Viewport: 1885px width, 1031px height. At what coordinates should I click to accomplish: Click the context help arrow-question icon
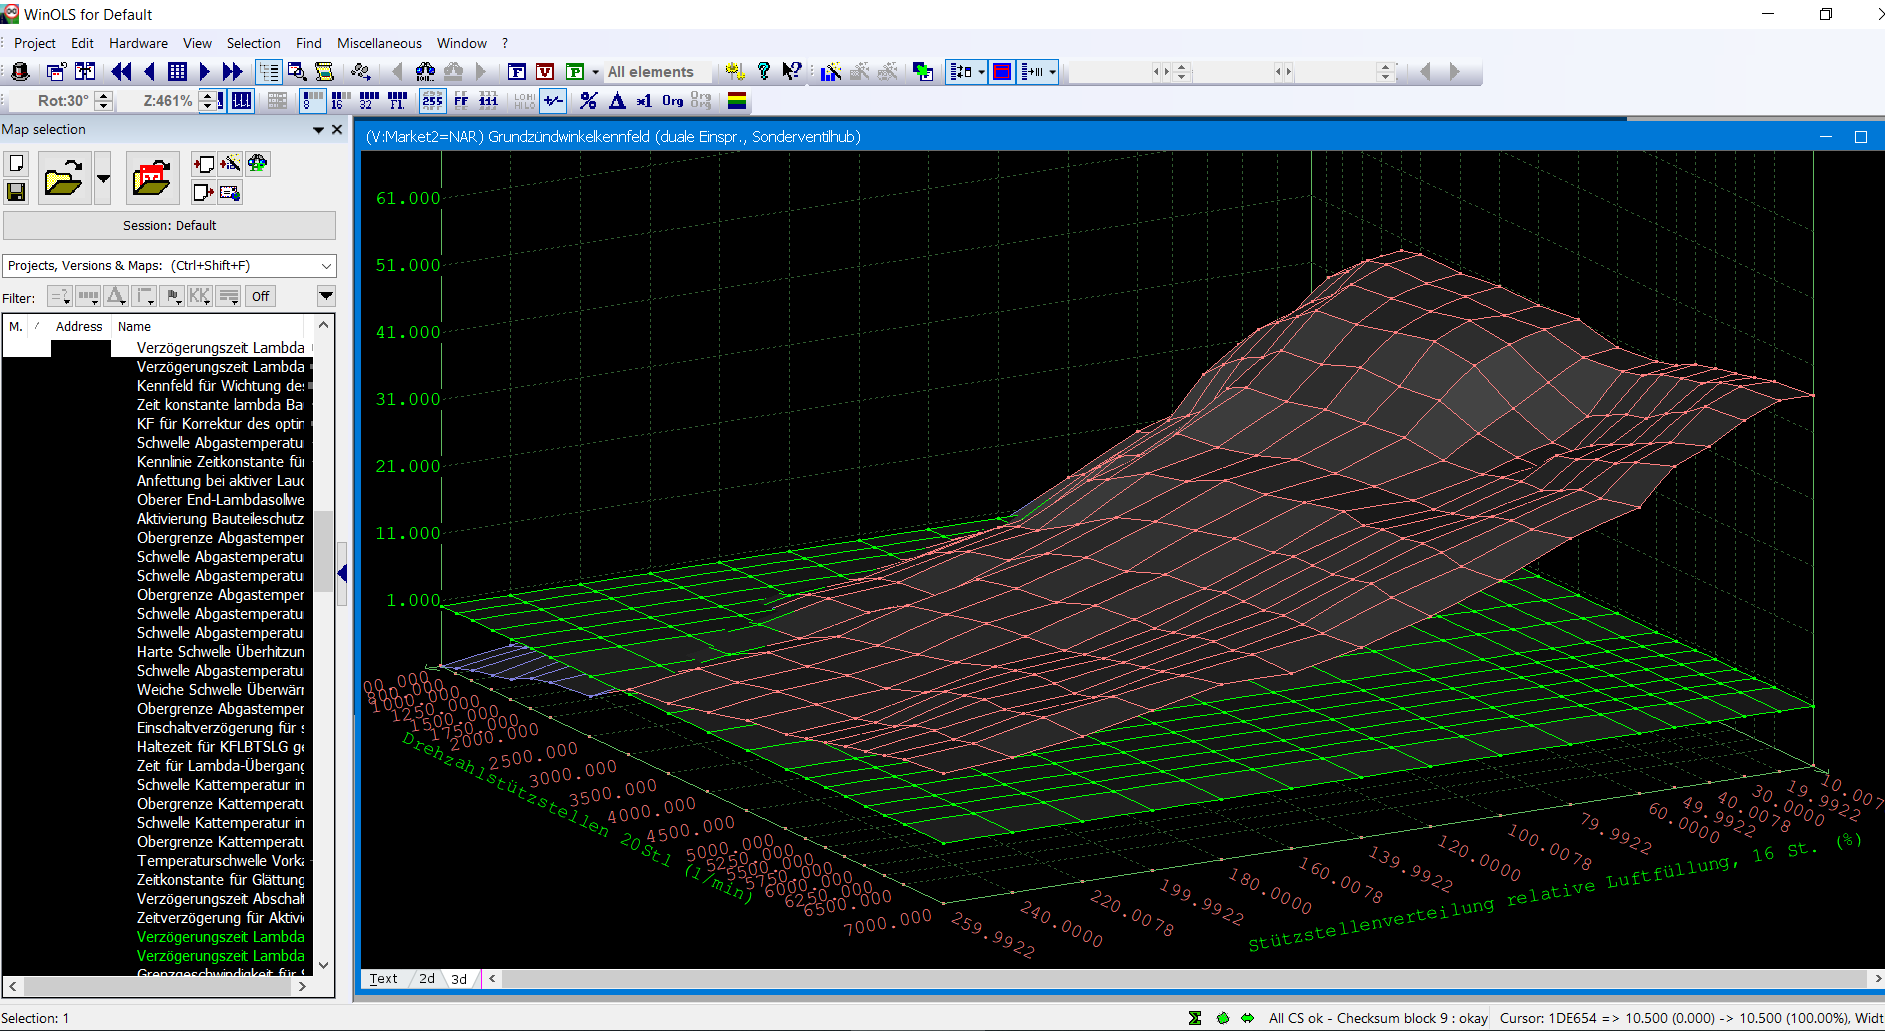792,72
